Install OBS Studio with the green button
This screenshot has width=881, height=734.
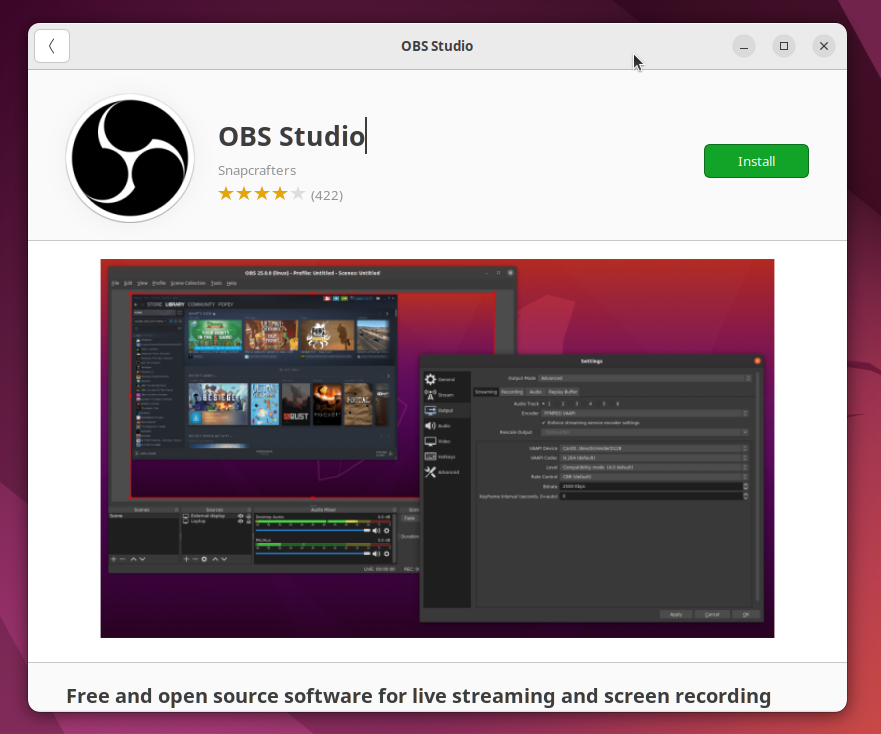756,161
